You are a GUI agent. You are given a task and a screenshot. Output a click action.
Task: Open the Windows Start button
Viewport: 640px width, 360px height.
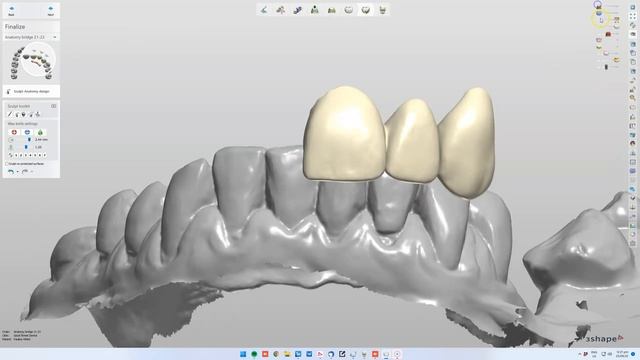tap(243, 354)
